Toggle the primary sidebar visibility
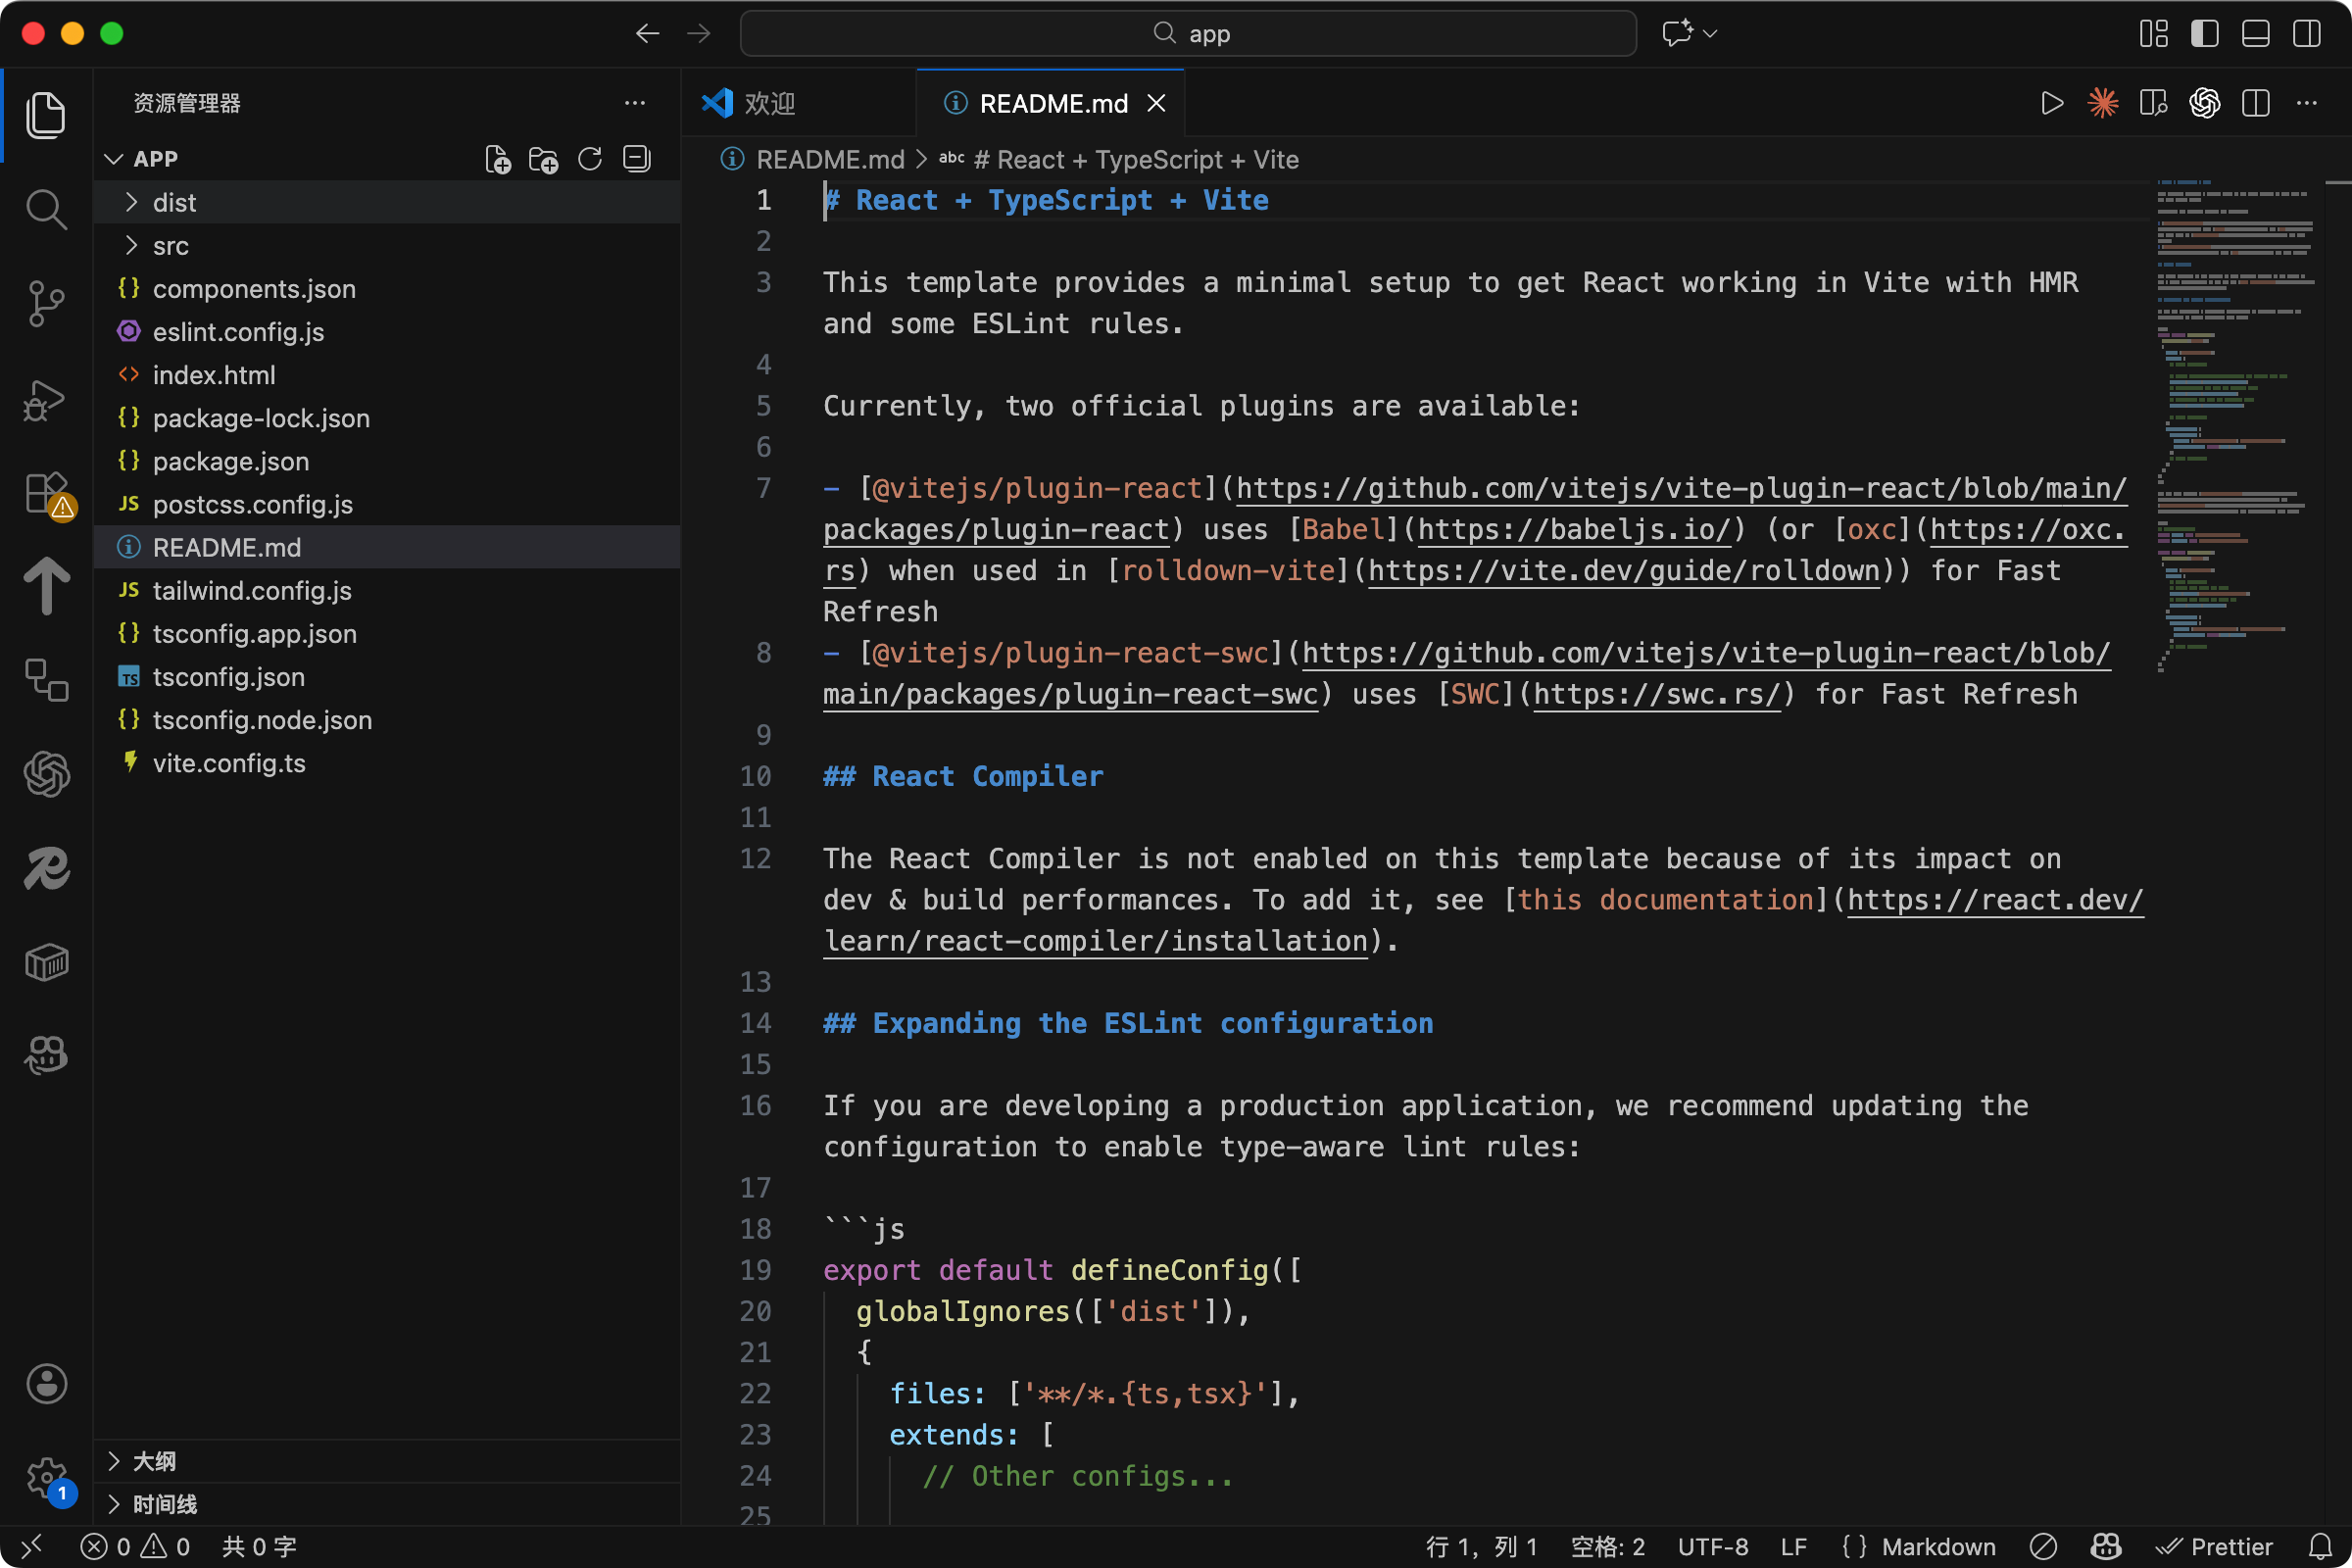2352x1568 pixels. (x=2204, y=33)
